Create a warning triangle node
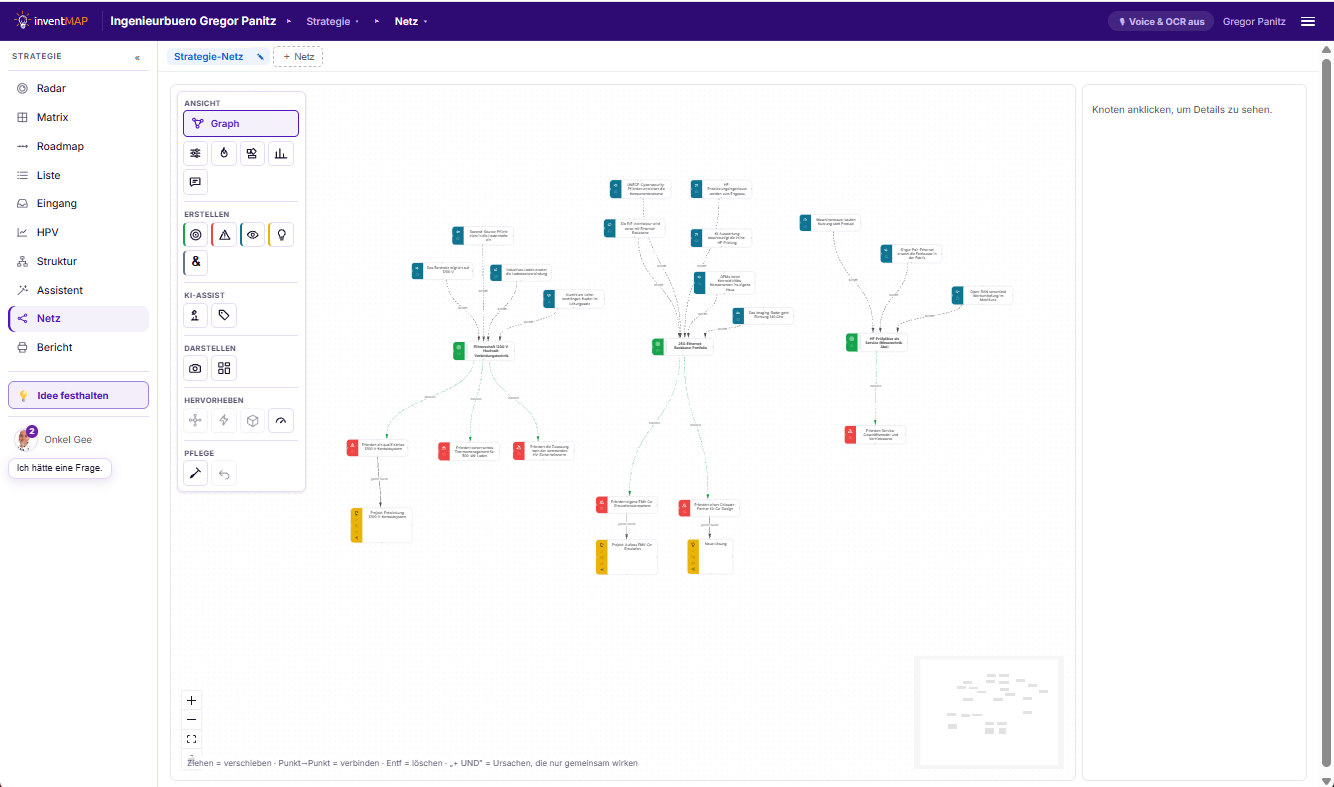 pyautogui.click(x=224, y=235)
